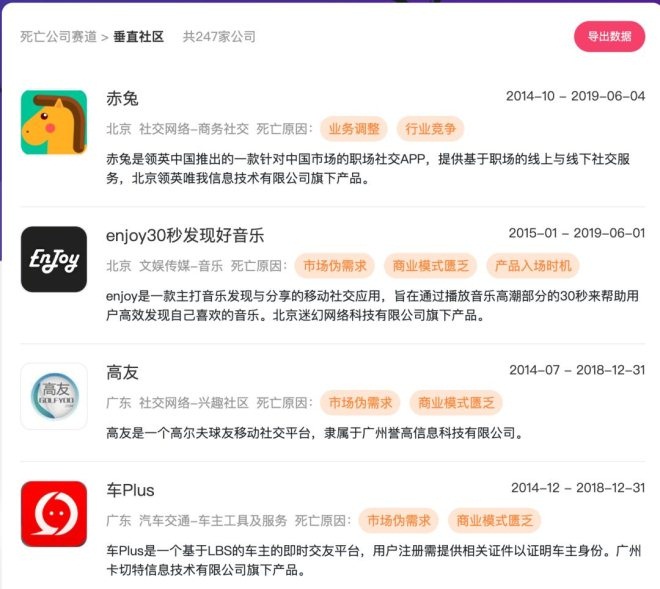Click 行业竞争 tag under 赤兔

point(430,129)
